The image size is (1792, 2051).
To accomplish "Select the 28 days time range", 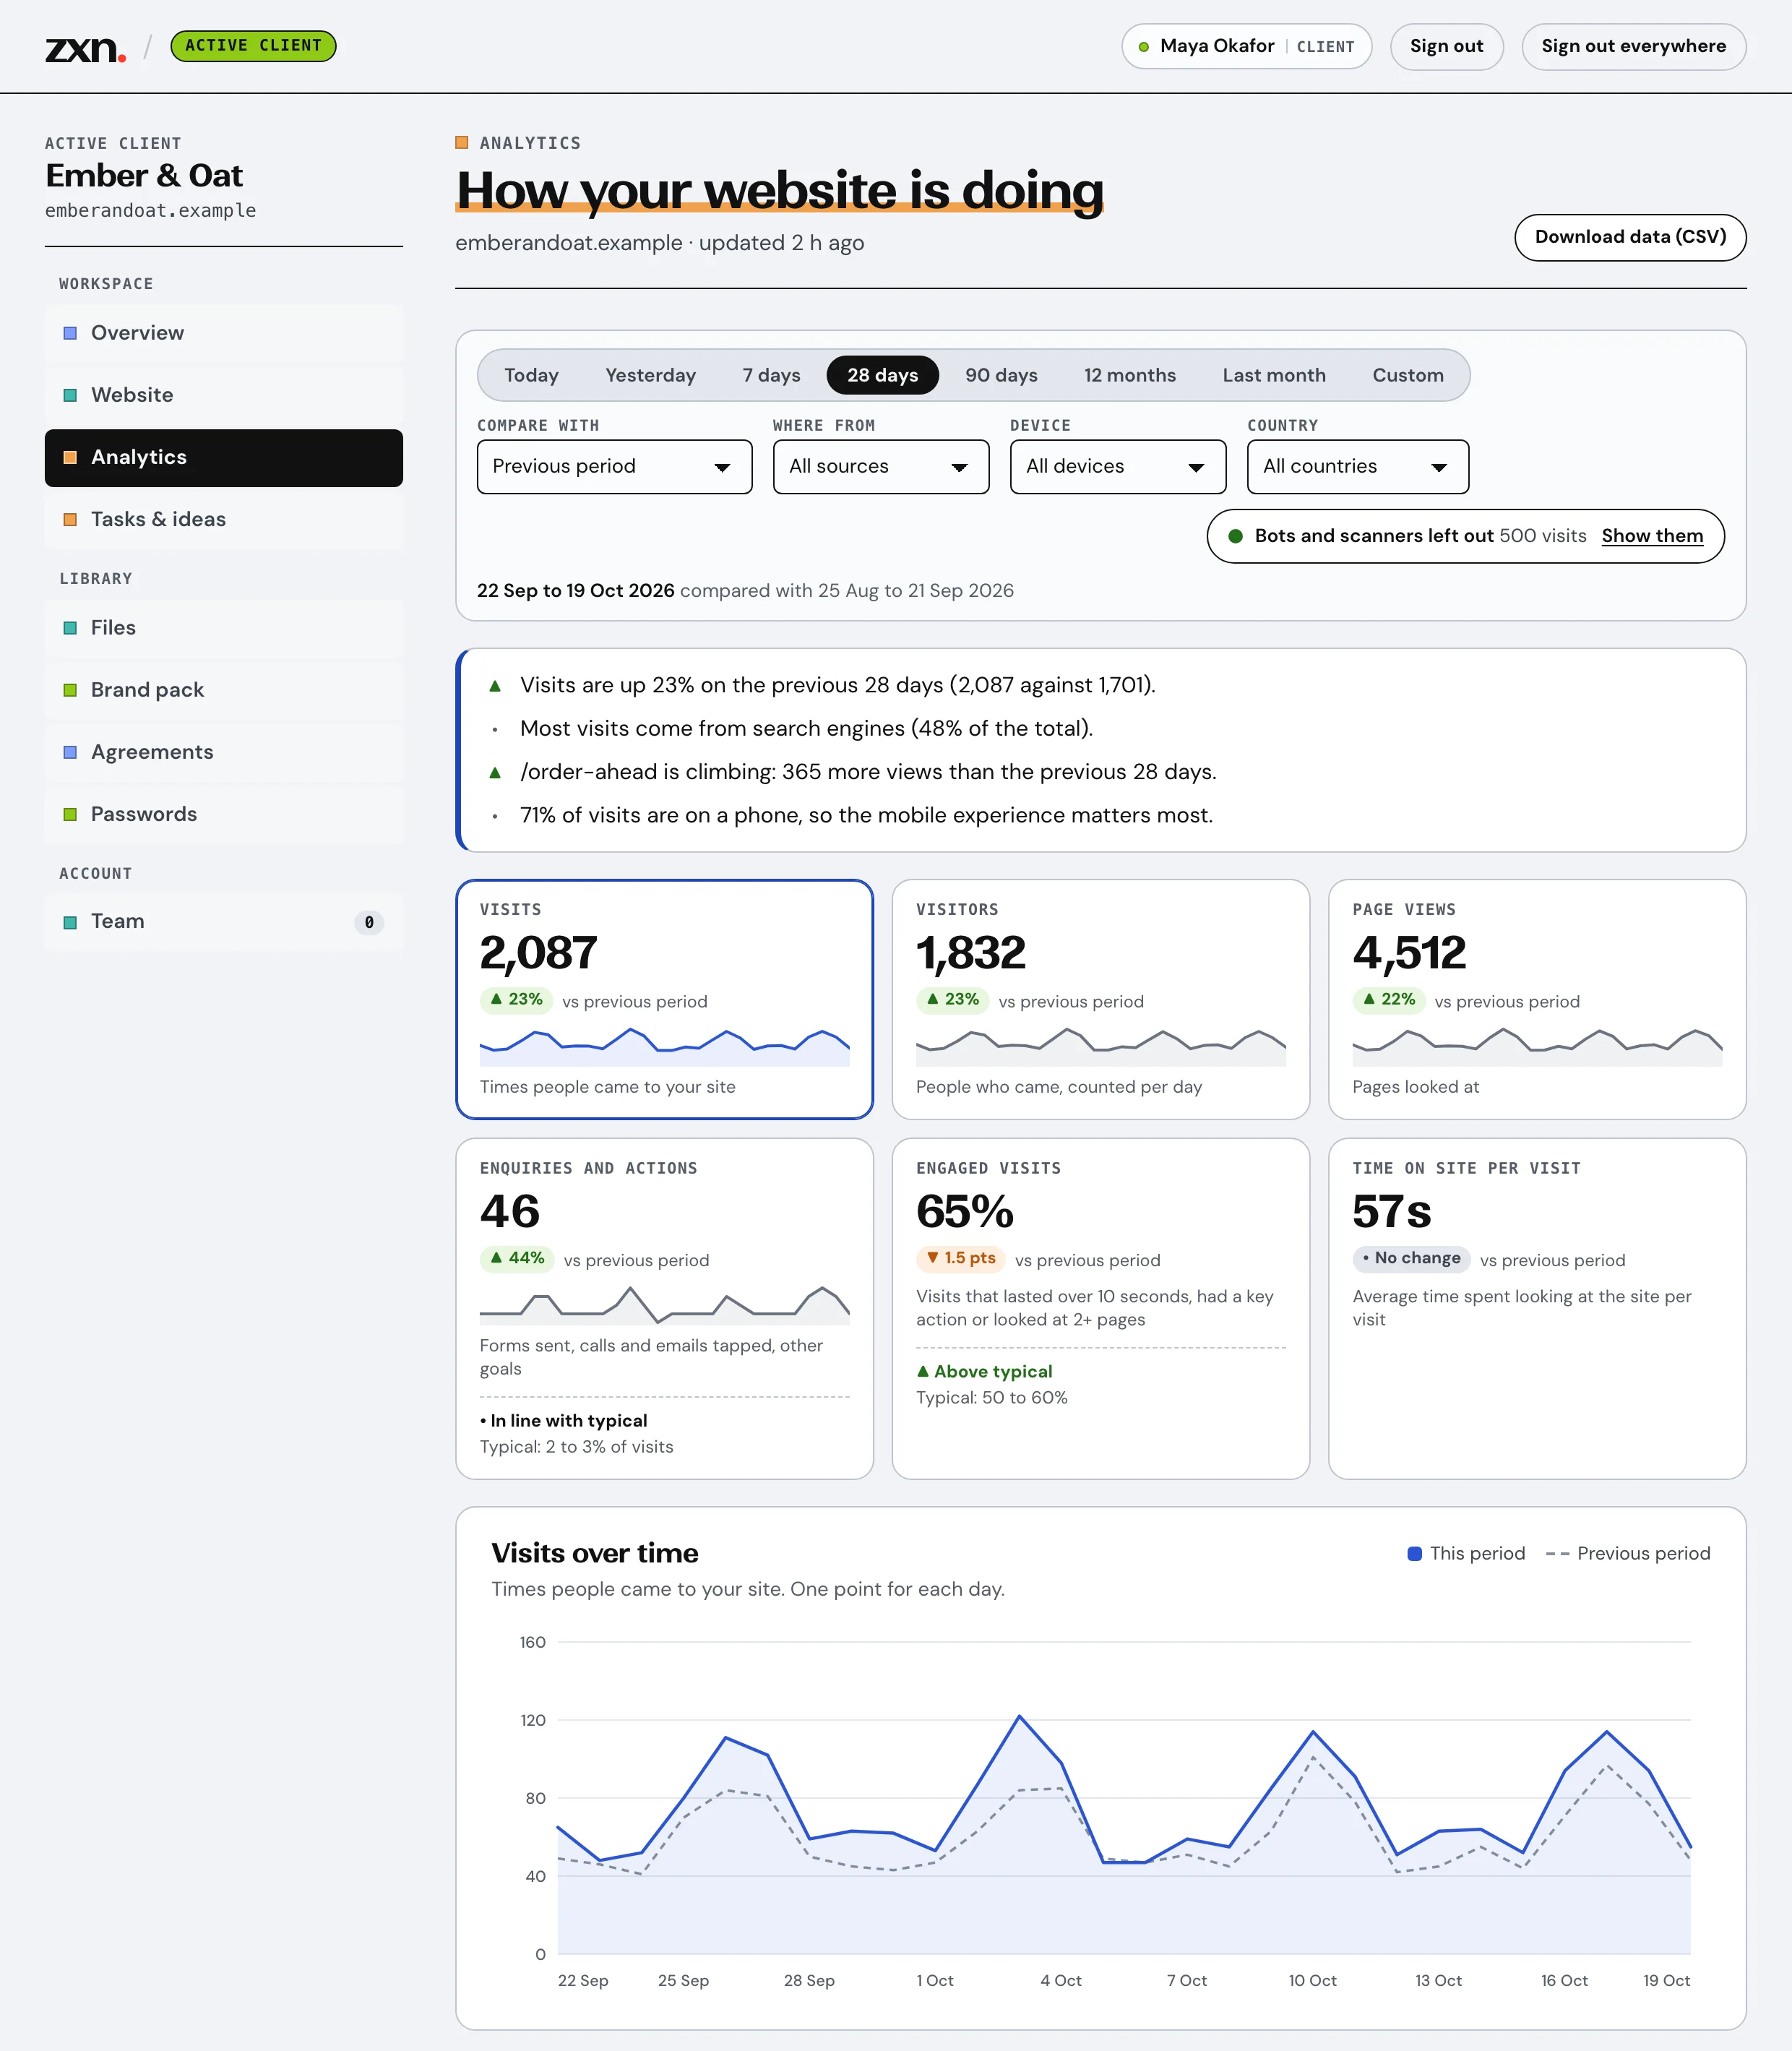I will pos(882,375).
